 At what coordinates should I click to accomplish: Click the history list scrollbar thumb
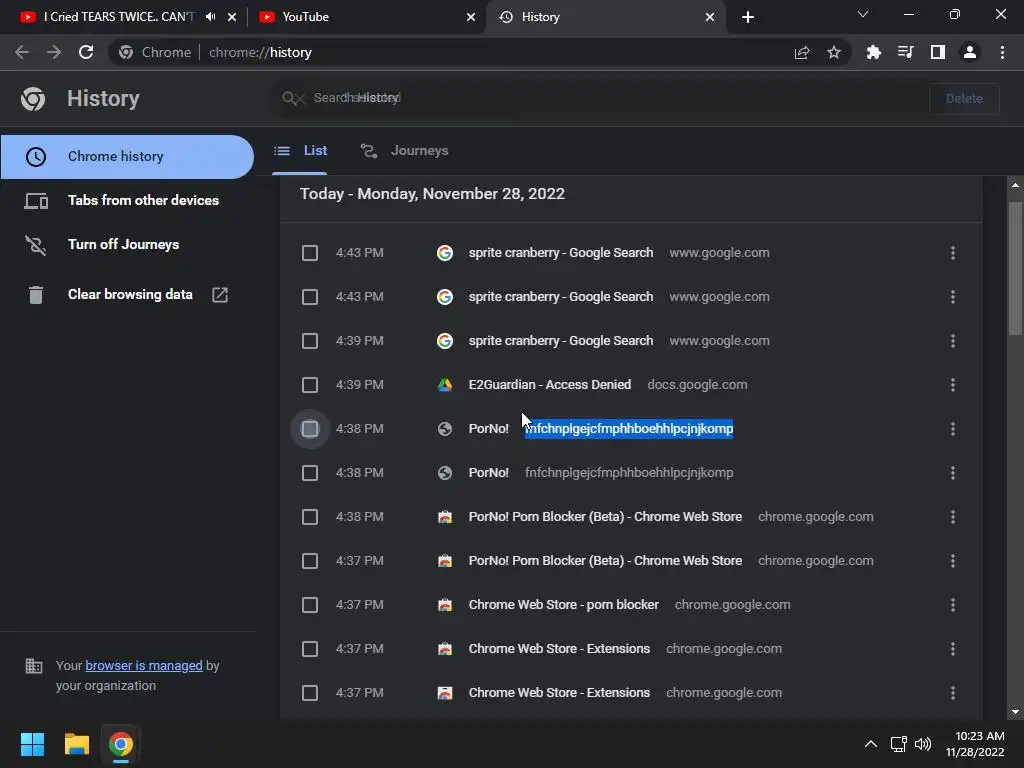[1015, 268]
